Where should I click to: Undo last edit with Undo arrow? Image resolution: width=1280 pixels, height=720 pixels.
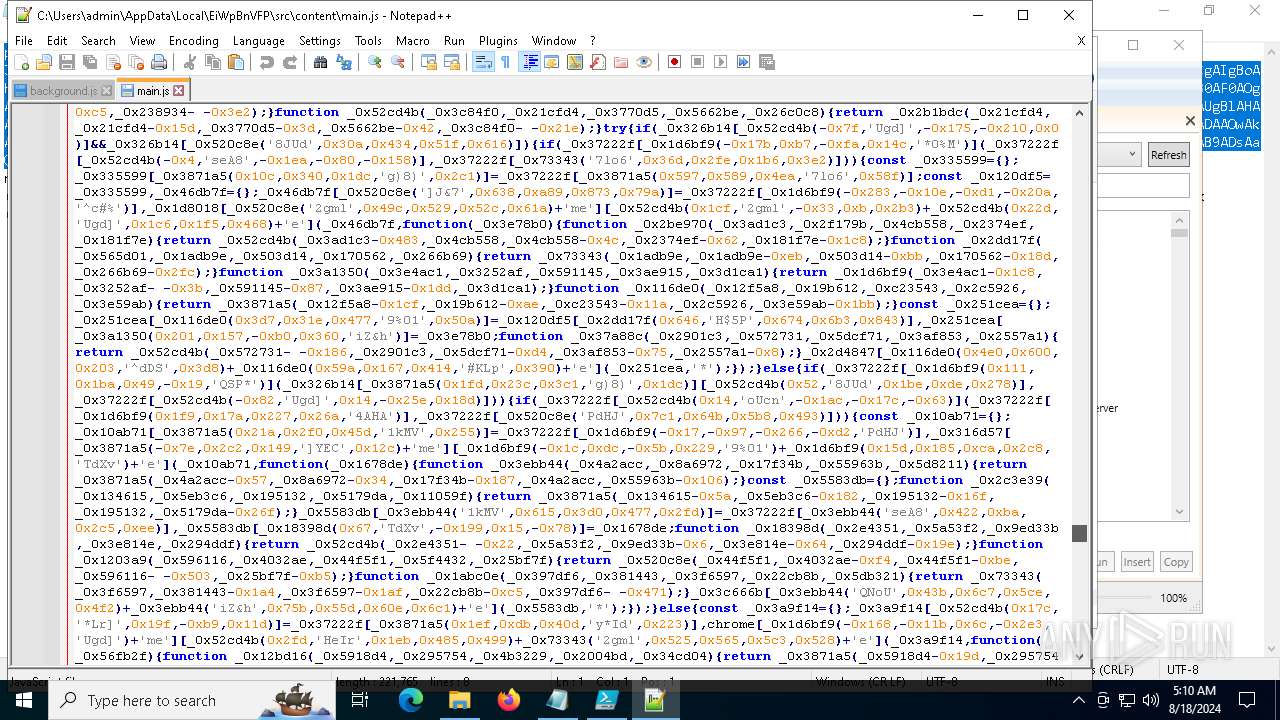click(267, 62)
